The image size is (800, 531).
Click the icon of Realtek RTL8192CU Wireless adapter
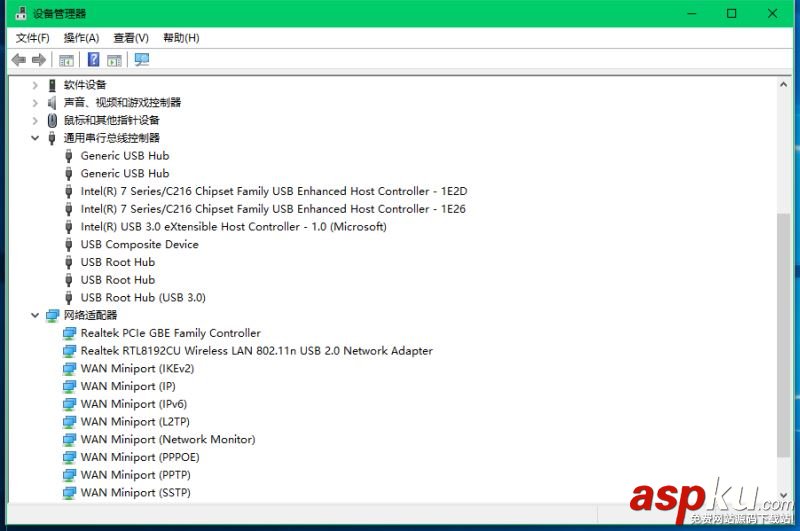click(69, 351)
